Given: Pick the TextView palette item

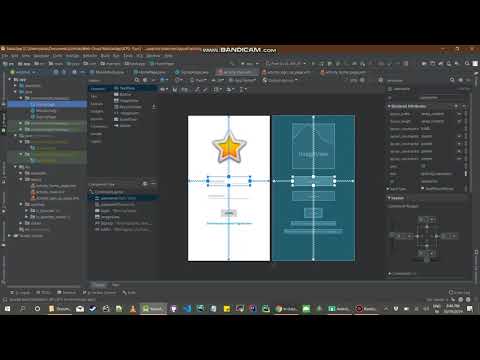Looking at the screenshot, I should tap(124, 88).
